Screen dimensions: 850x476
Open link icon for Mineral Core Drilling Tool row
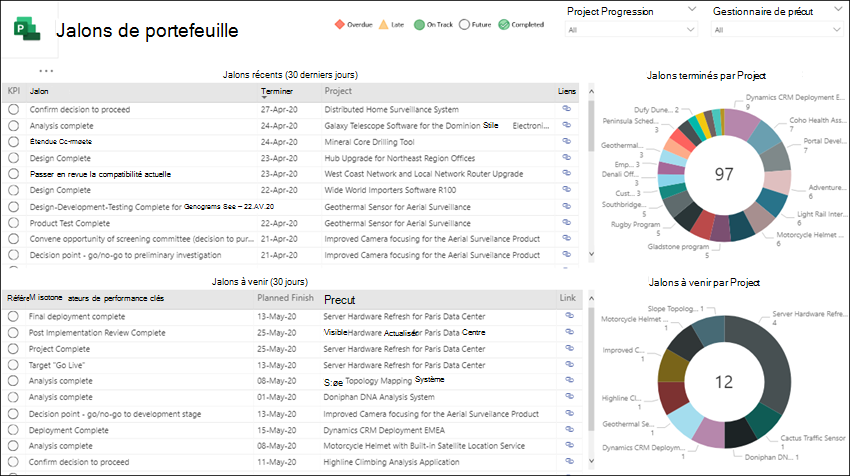click(566, 141)
